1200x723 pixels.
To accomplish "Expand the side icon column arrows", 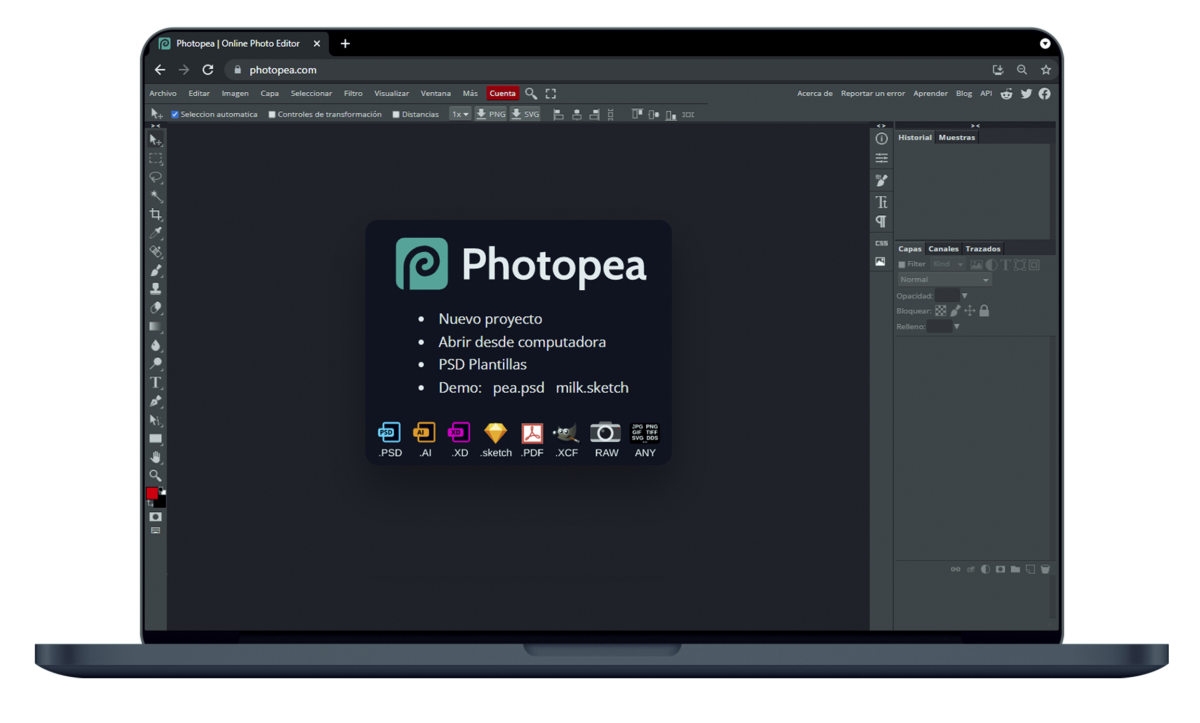I will pyautogui.click(x=881, y=126).
